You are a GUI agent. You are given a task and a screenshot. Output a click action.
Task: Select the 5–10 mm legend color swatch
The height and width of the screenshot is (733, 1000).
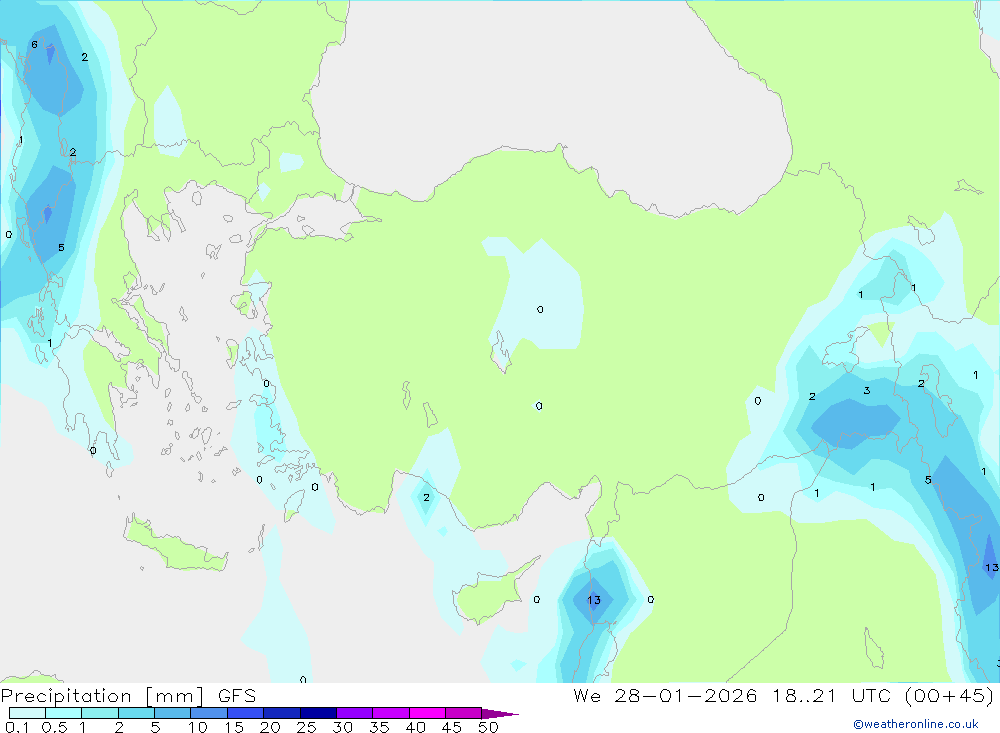tap(173, 713)
